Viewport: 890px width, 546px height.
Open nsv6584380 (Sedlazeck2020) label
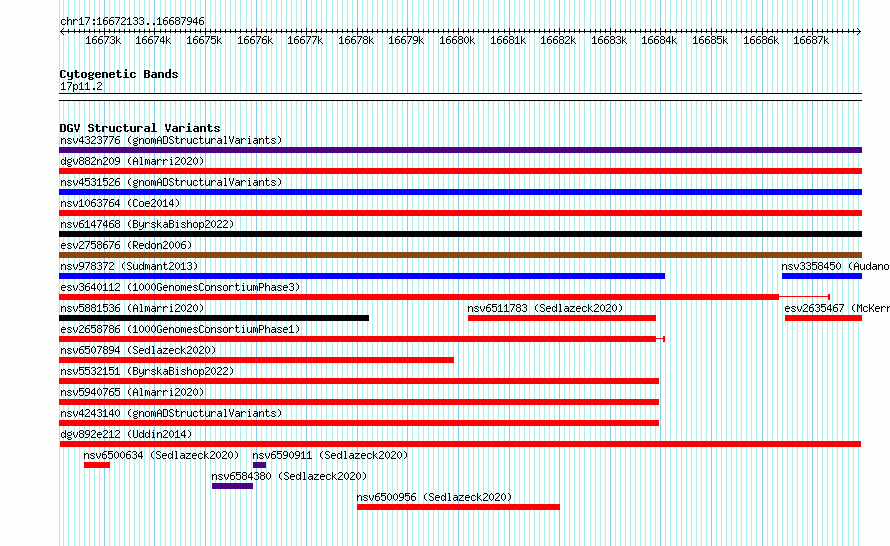tap(289, 476)
